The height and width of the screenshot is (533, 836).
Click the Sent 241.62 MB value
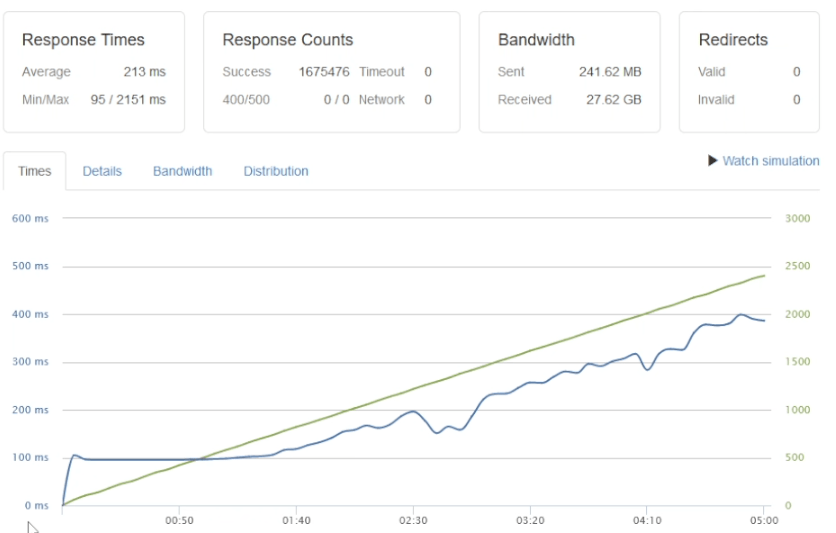[610, 72]
